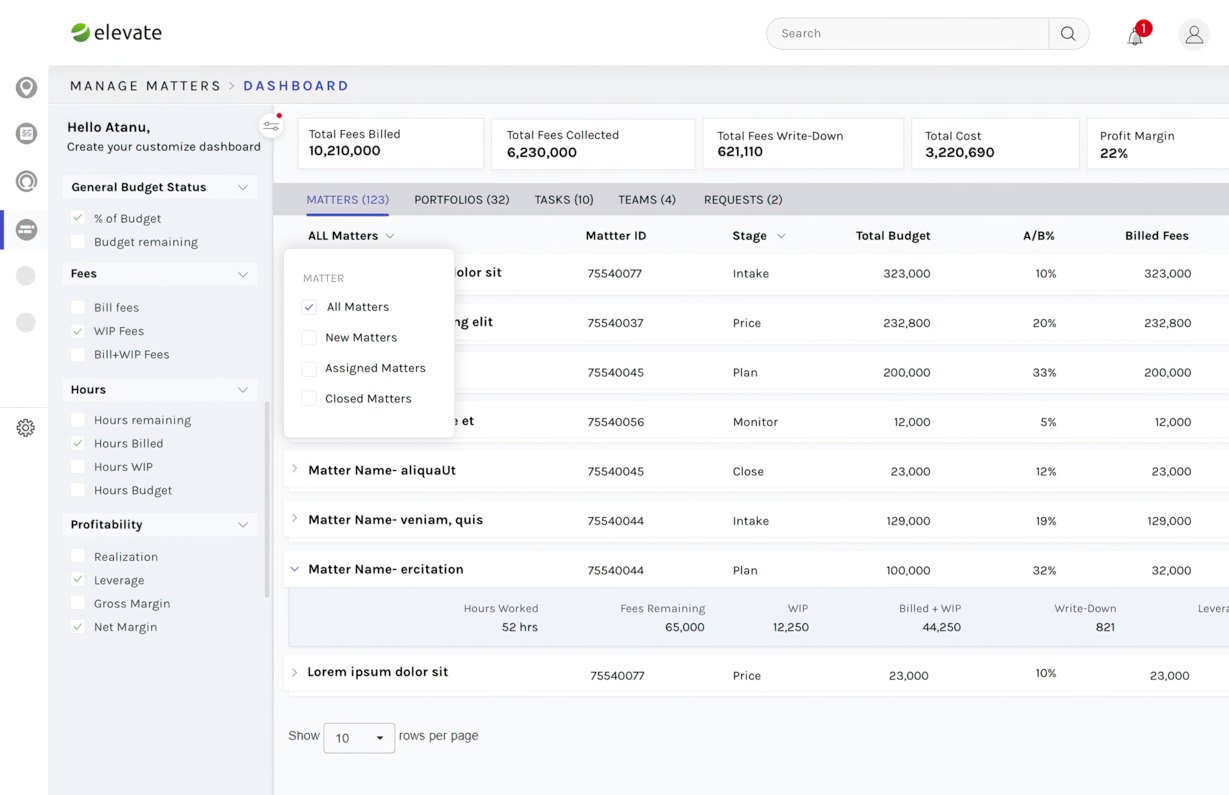The width and height of the screenshot is (1229, 795).
Task: Click the location pin sidebar icon
Action: [x=26, y=88]
